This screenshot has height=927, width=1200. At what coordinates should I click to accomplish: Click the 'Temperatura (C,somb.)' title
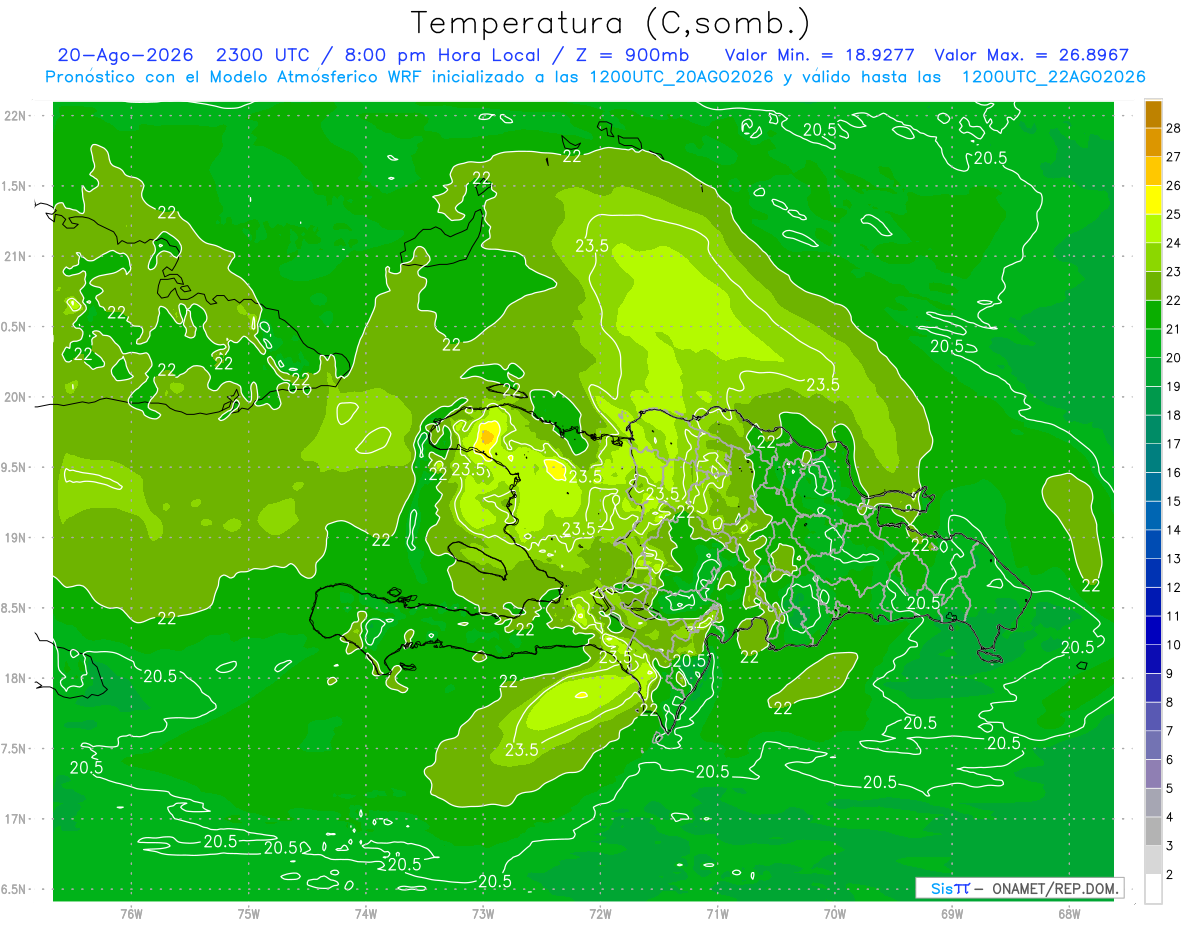click(x=611, y=23)
